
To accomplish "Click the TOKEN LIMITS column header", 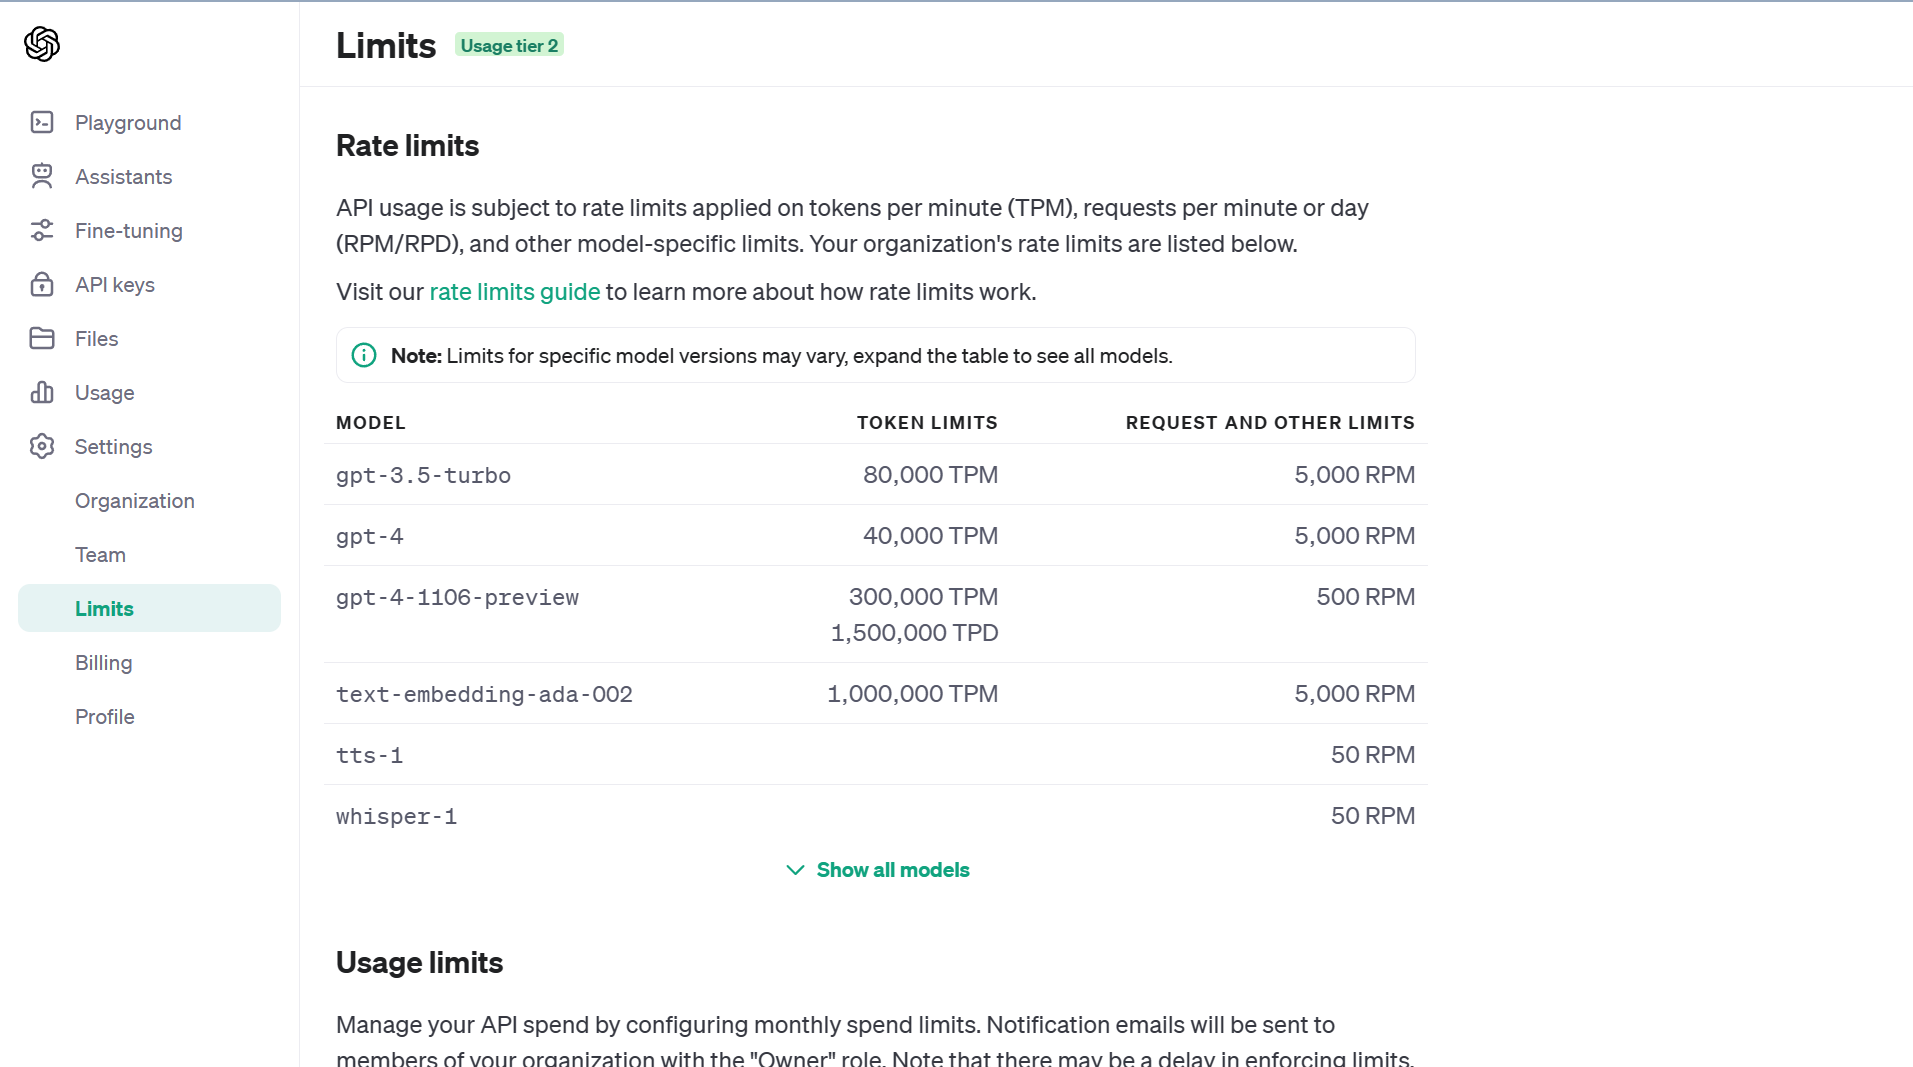I will click(927, 423).
